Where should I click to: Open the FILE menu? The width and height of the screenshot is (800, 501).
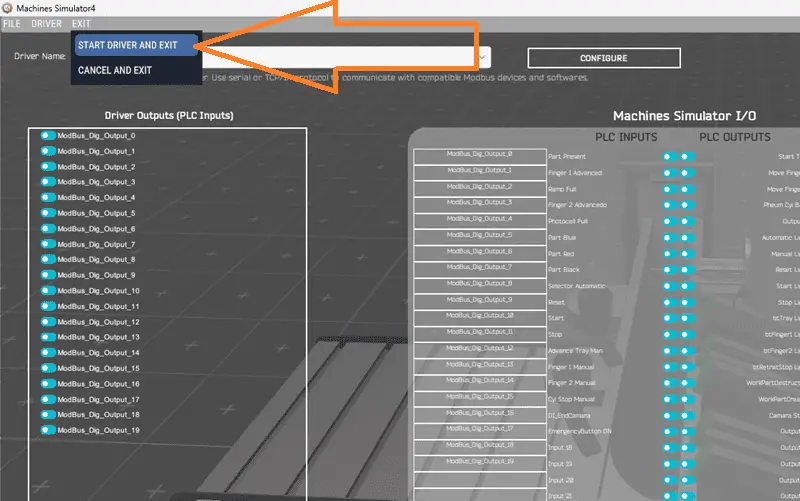(x=12, y=24)
